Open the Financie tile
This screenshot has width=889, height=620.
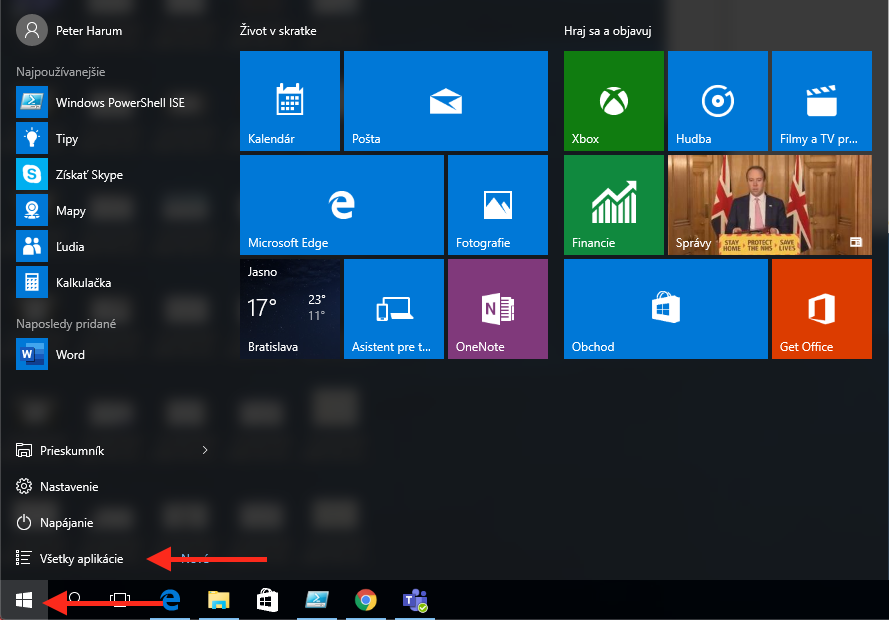pos(613,204)
